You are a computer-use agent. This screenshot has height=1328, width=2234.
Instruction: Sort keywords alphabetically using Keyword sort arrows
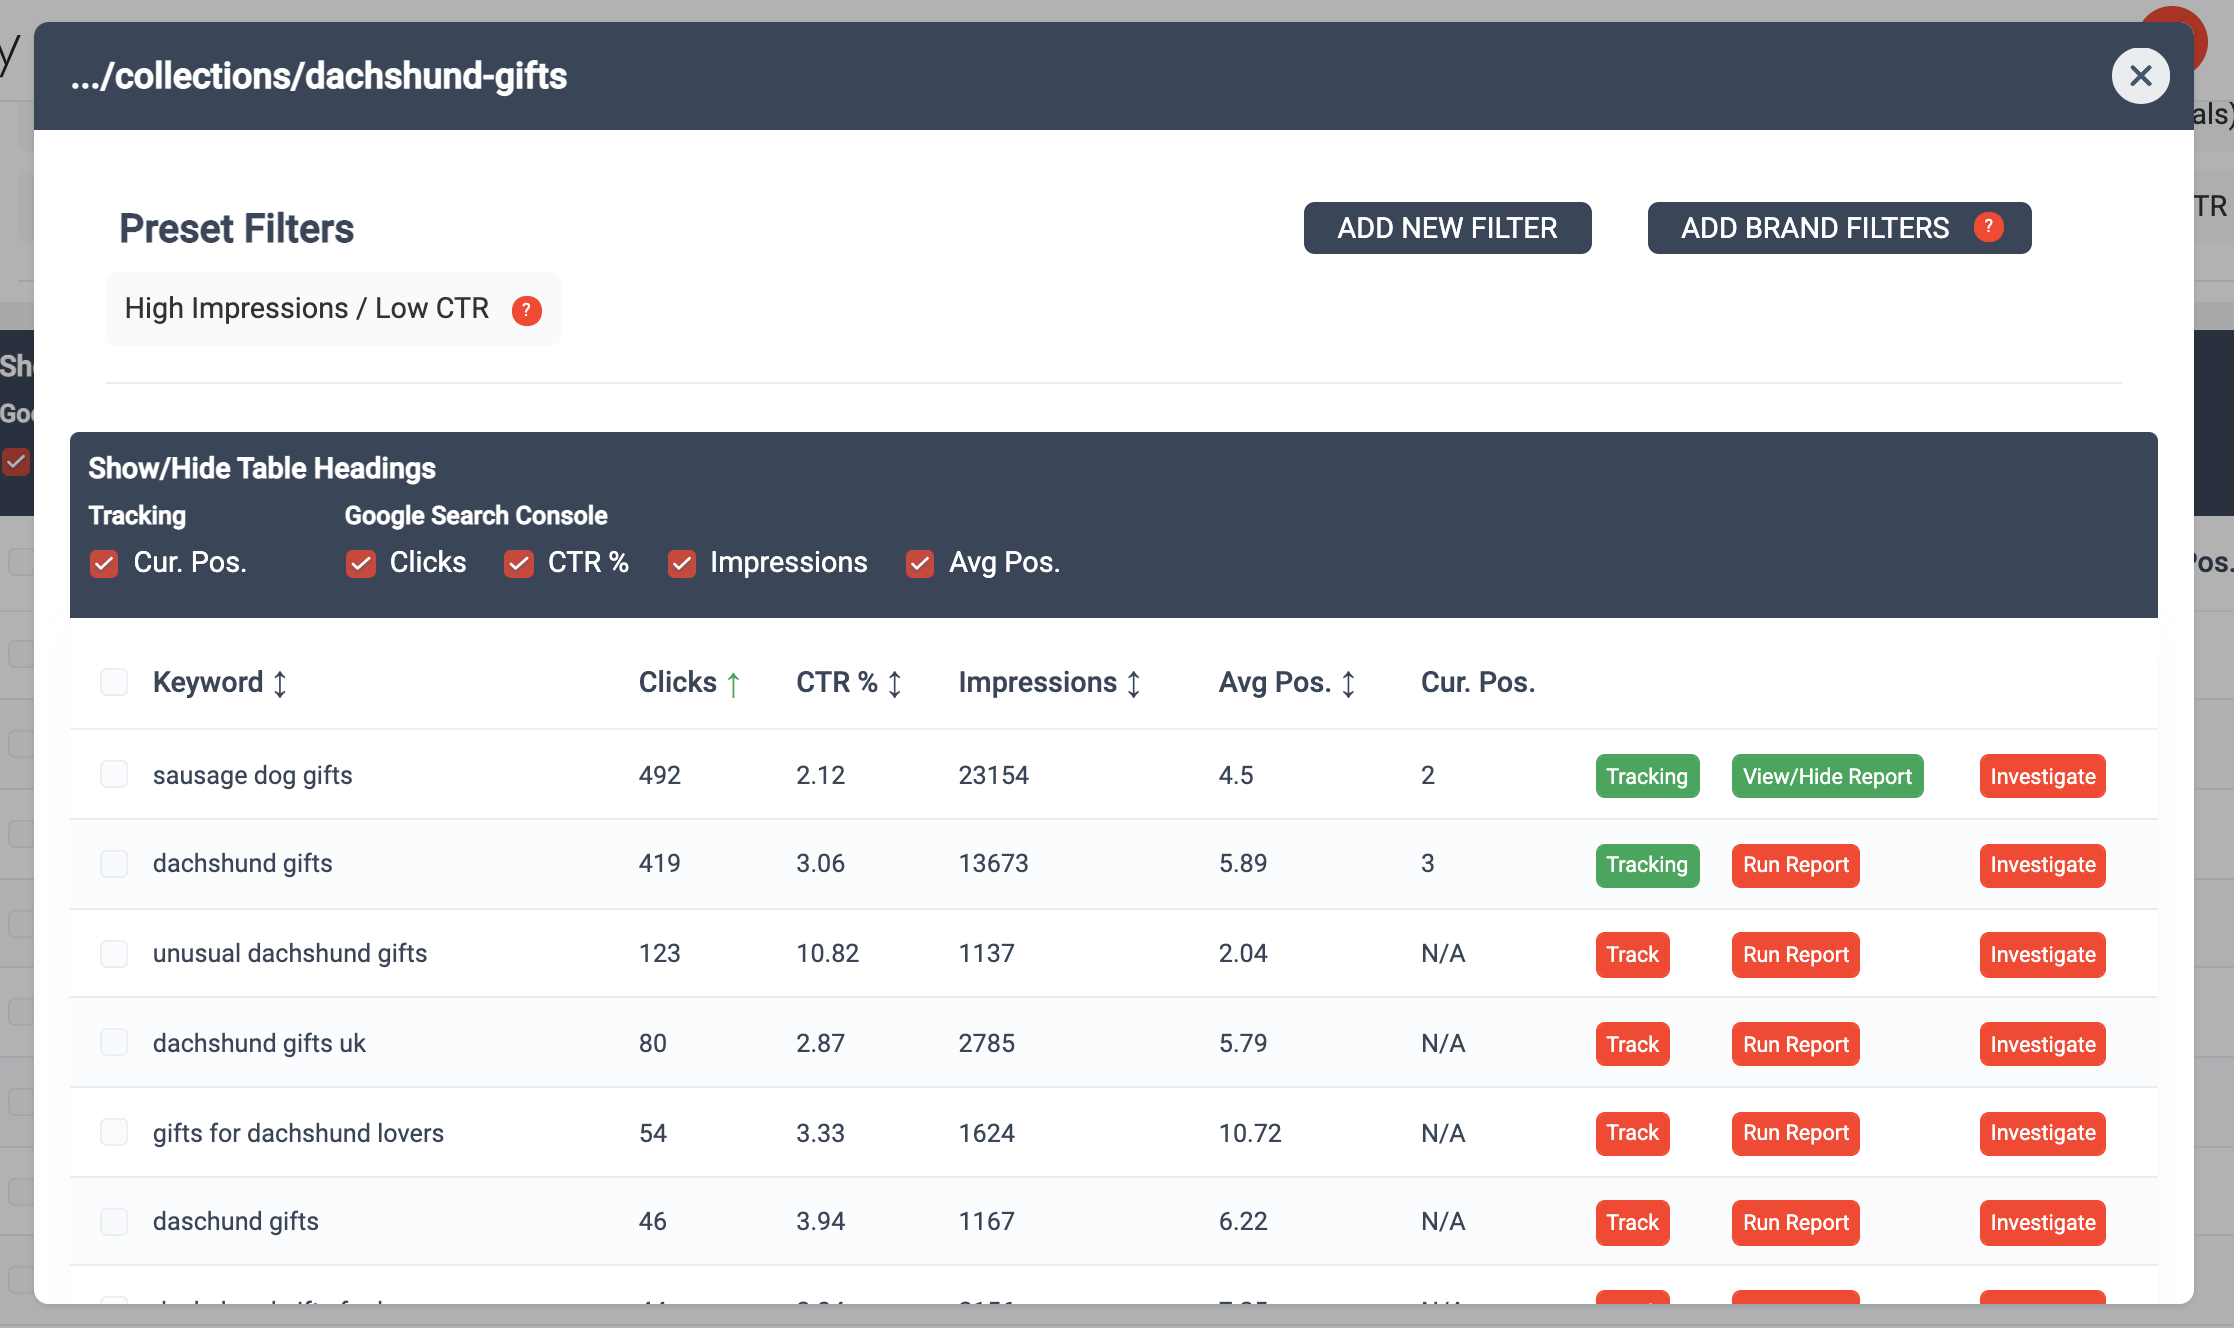pos(280,684)
